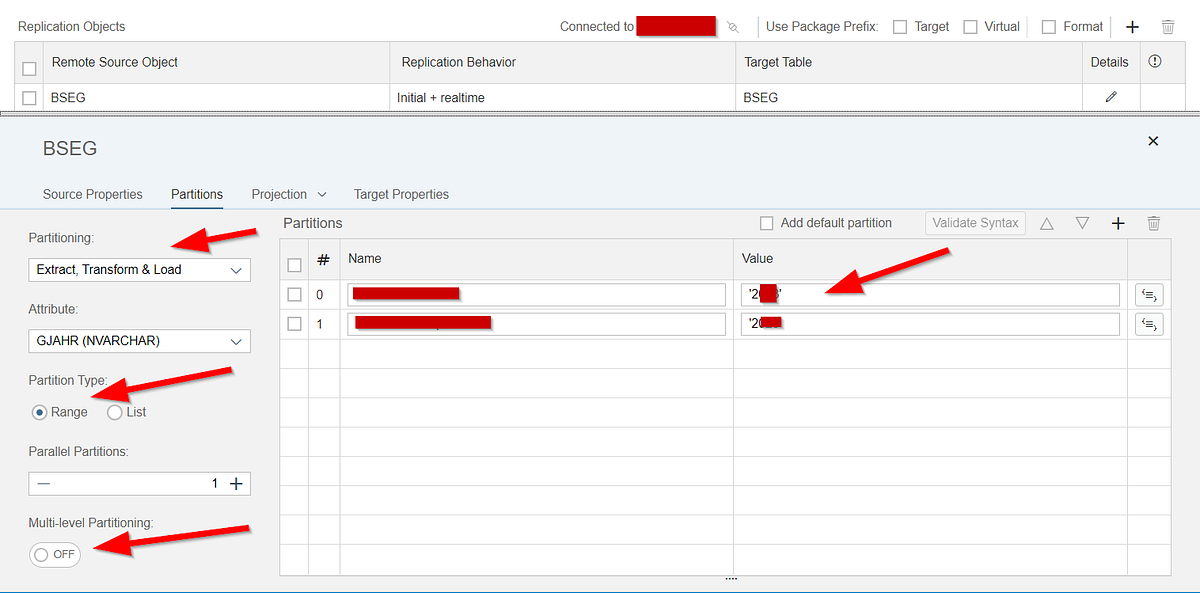This screenshot has width=1200, height=593.
Task: Delete selected partitions using the trash icon
Action: point(1153,223)
